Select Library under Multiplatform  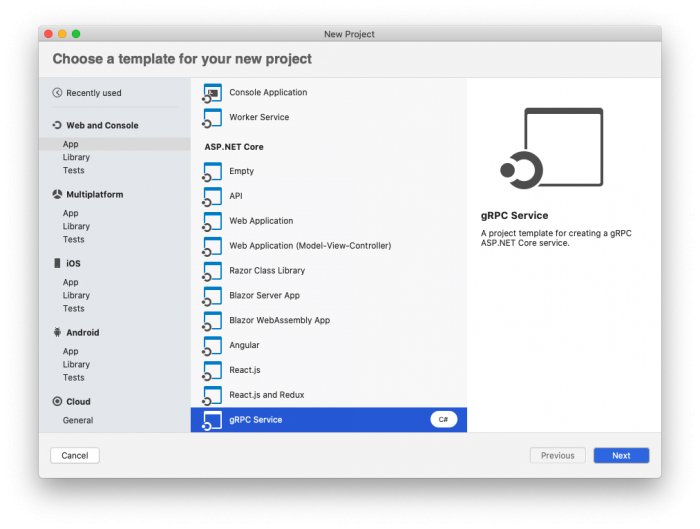tap(76, 226)
